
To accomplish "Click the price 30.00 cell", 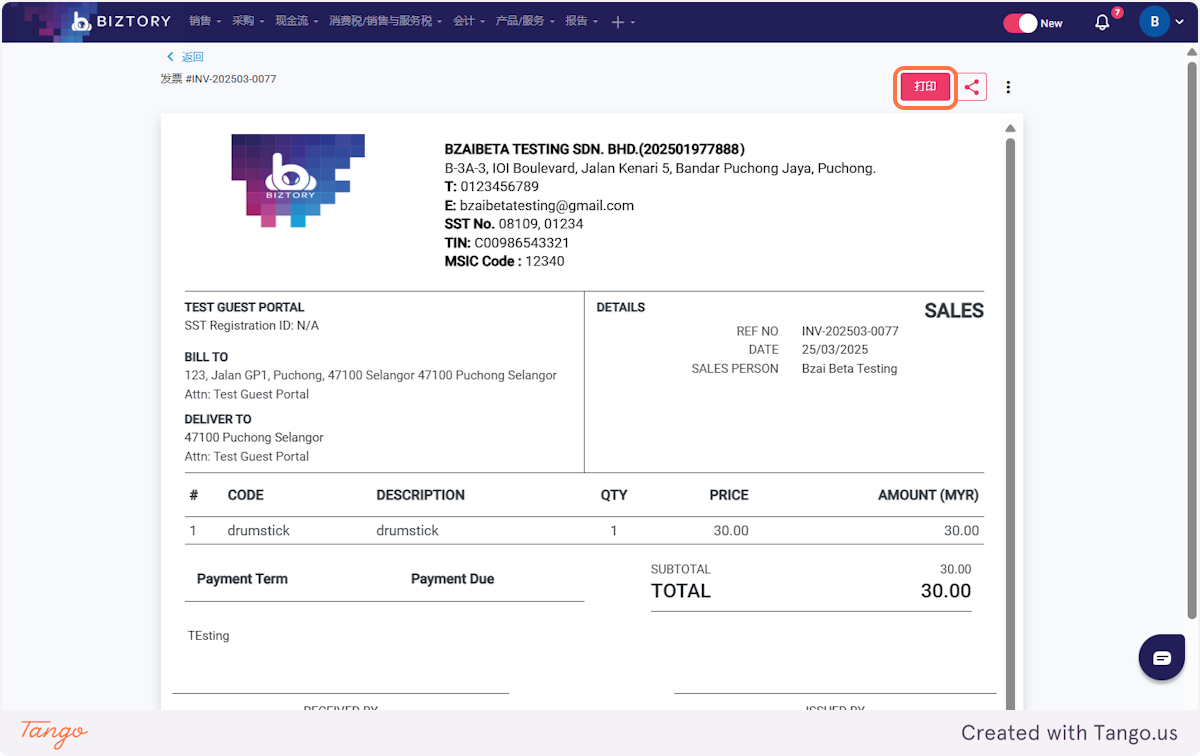I will [731, 530].
